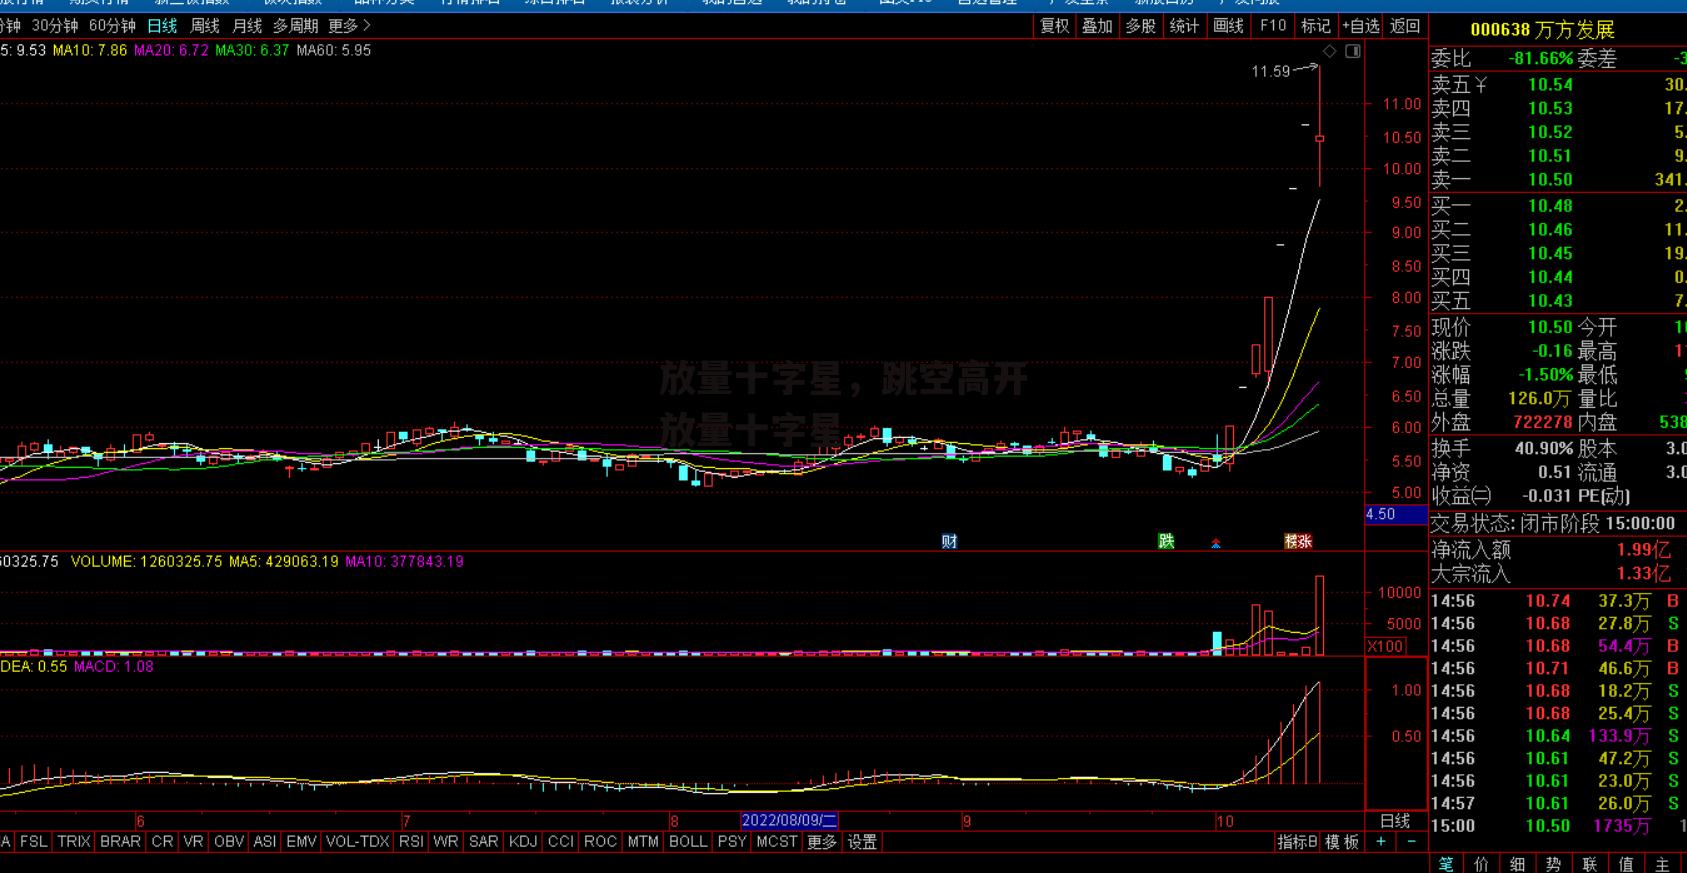This screenshot has width=1687, height=873.
Task: Click the diamond icon above chart
Action: [1330, 51]
